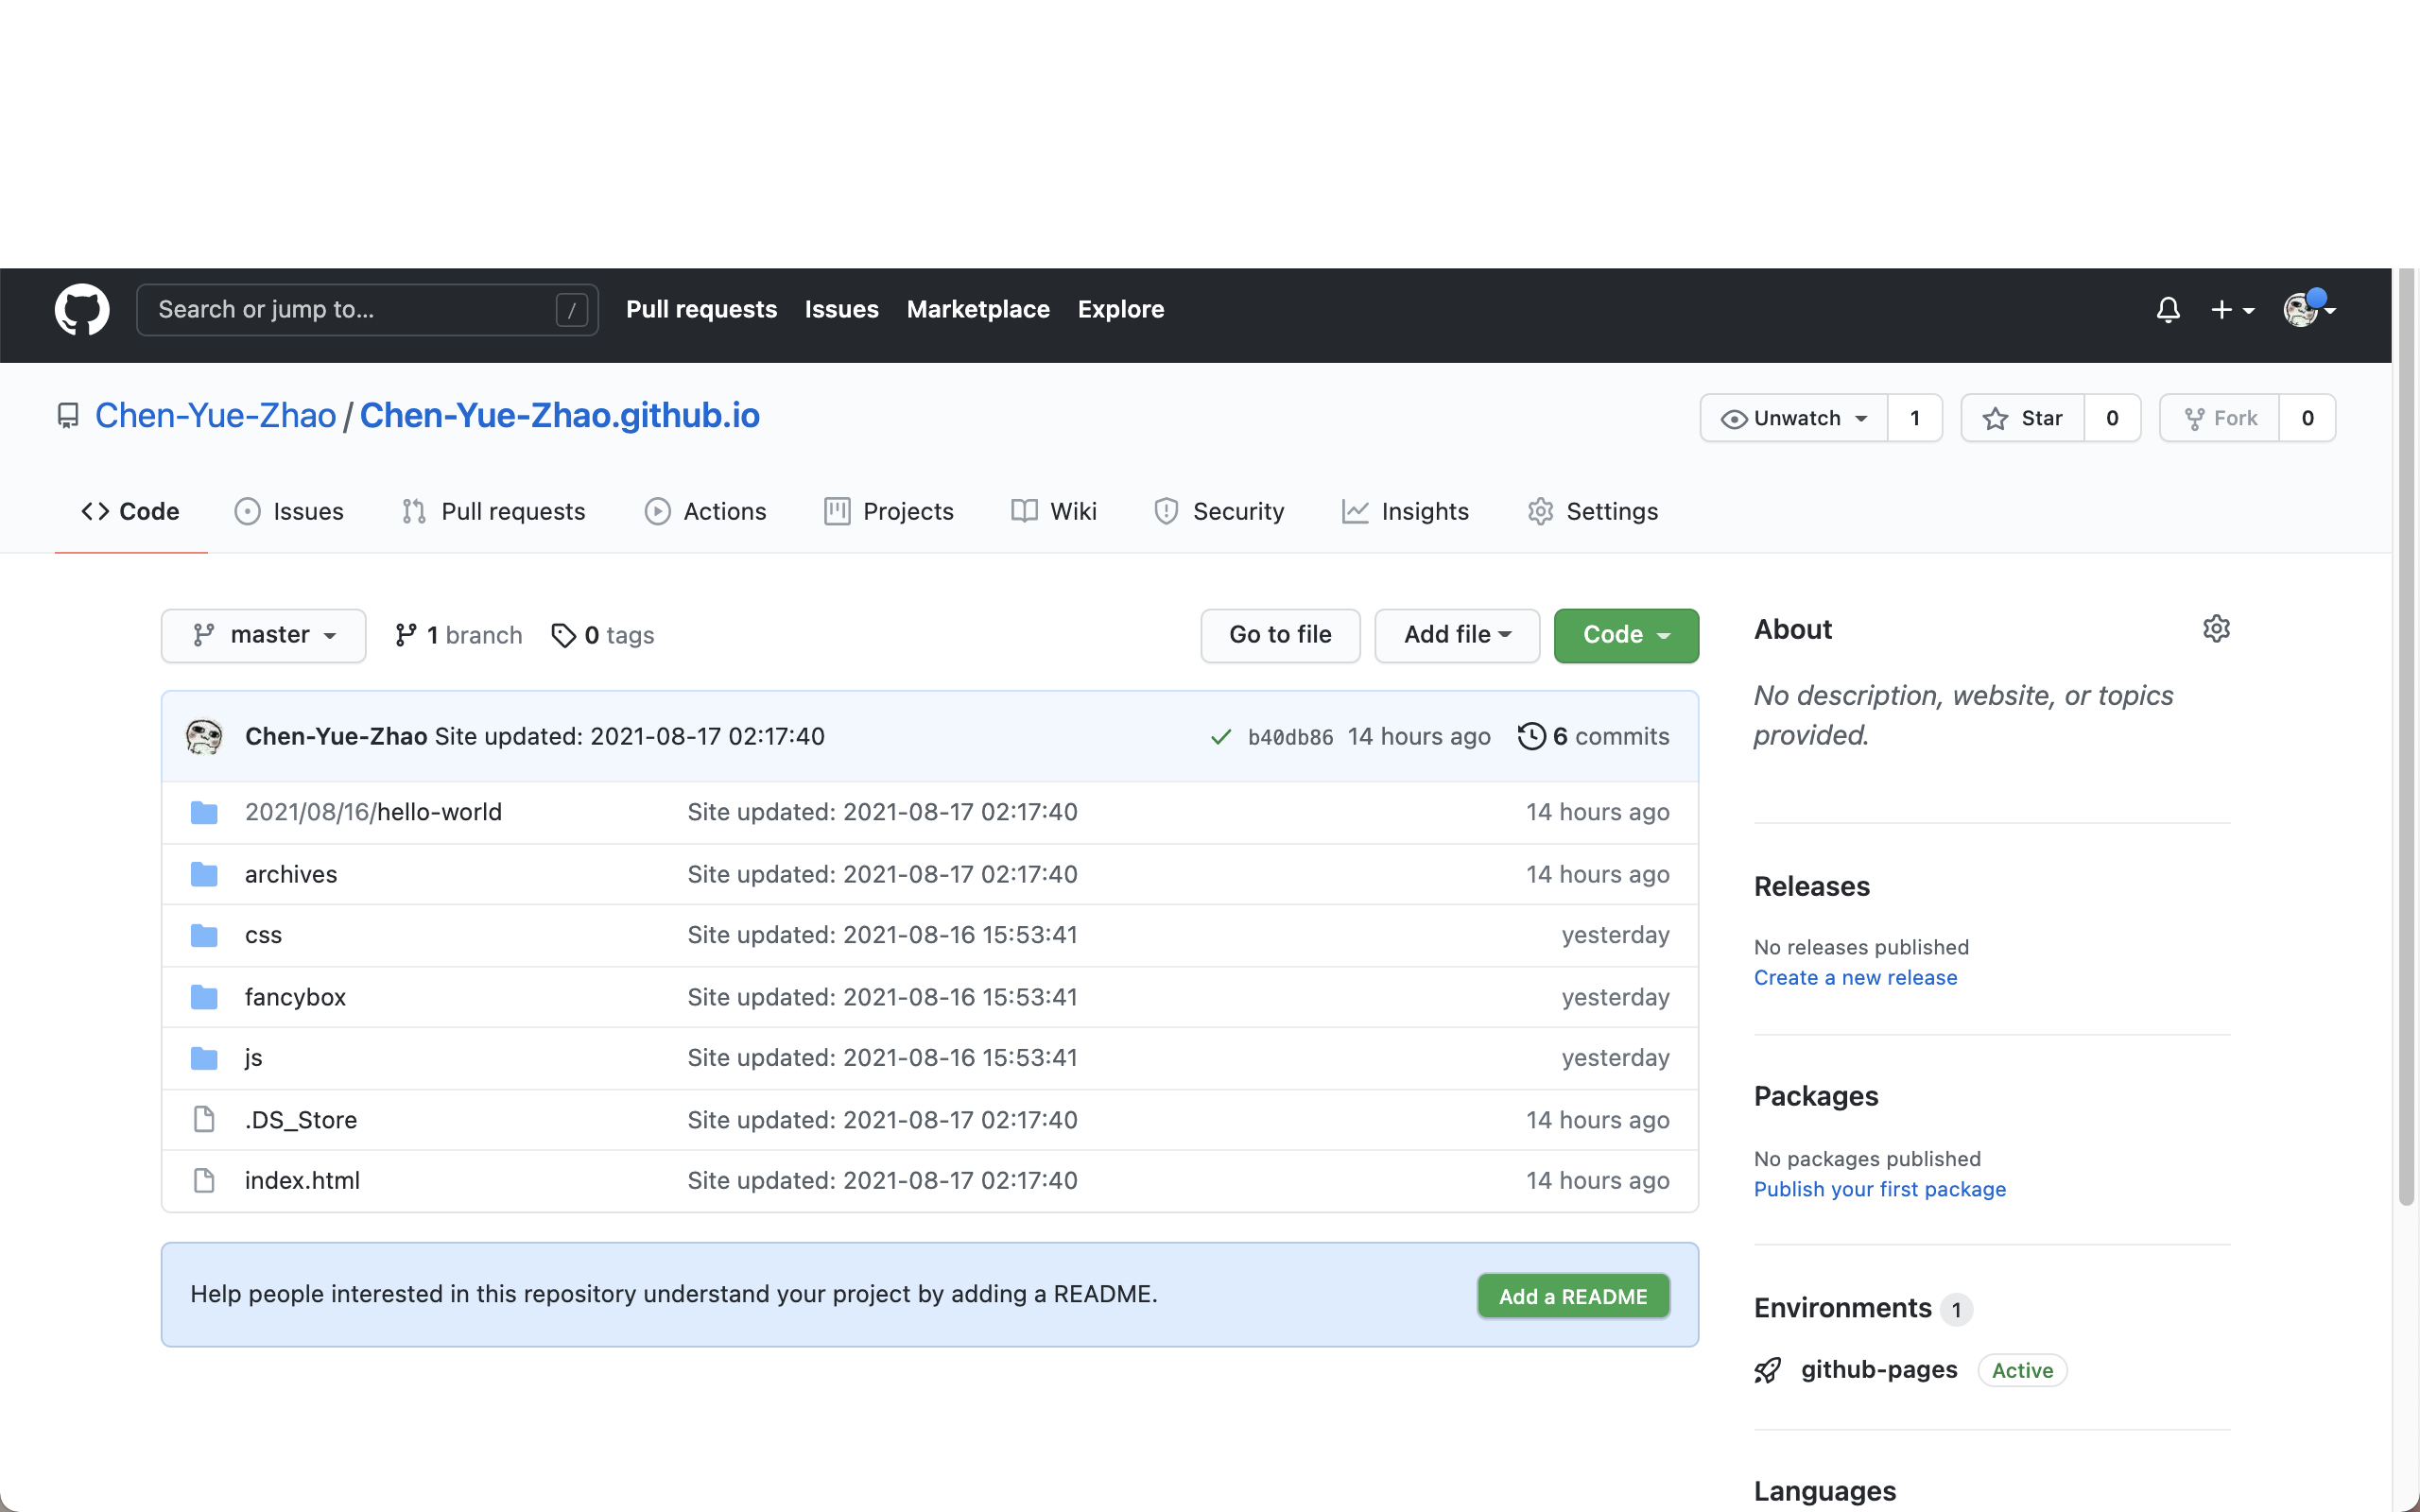Viewport: 2420px width, 1512px height.
Task: View the 1 branch list
Action: coord(459,635)
